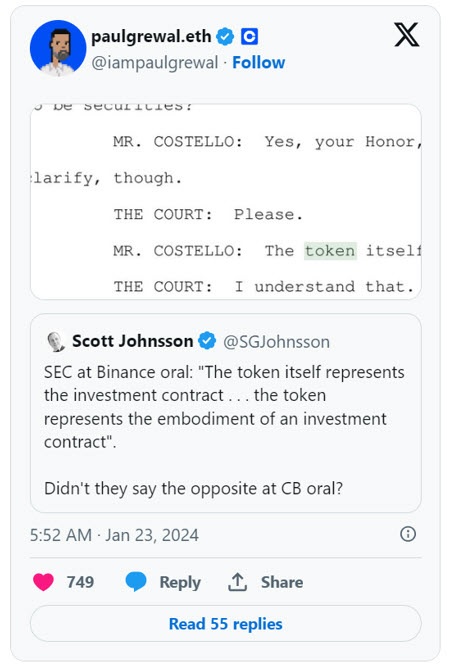Viewport: 450px width, 672px height.
Task: Click the Share upload arrow icon
Action: [237, 582]
